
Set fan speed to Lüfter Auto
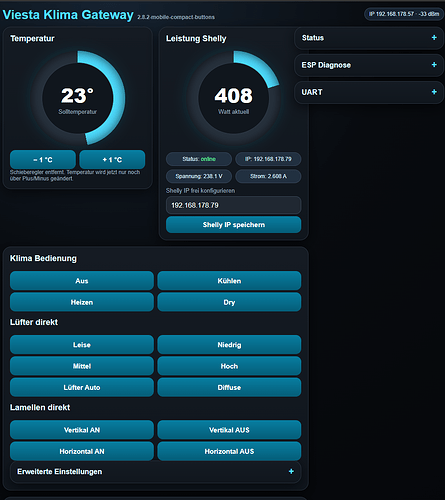click(x=82, y=387)
